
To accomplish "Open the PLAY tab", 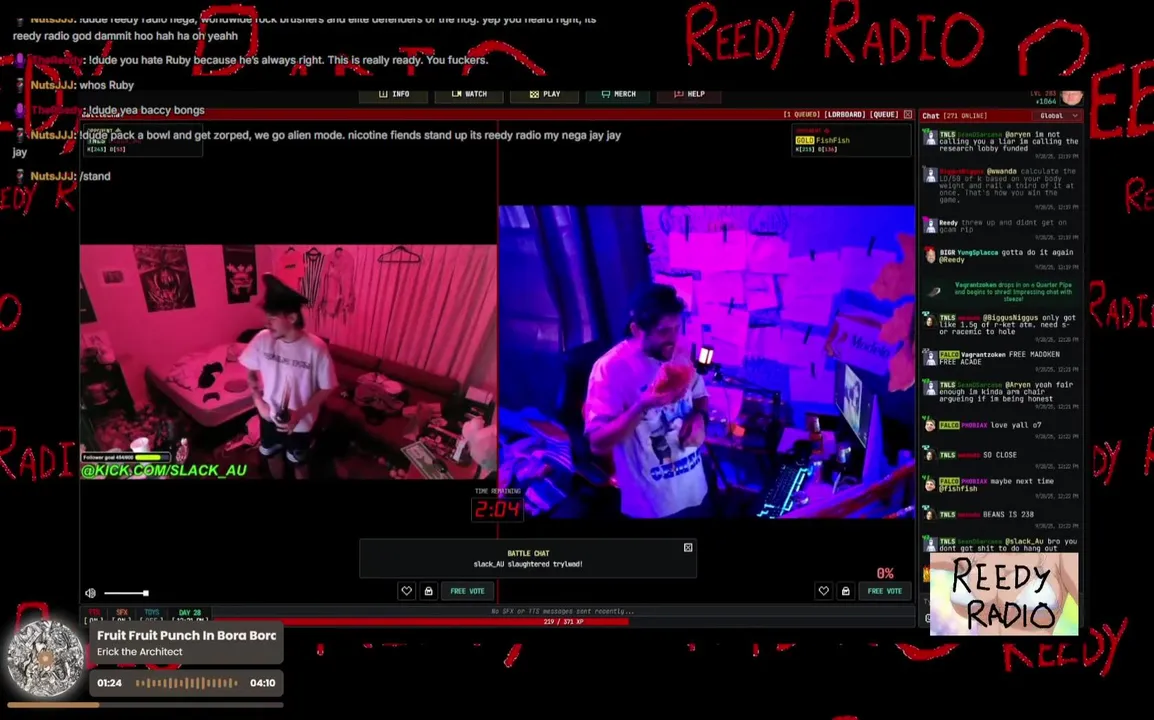I will (545, 94).
